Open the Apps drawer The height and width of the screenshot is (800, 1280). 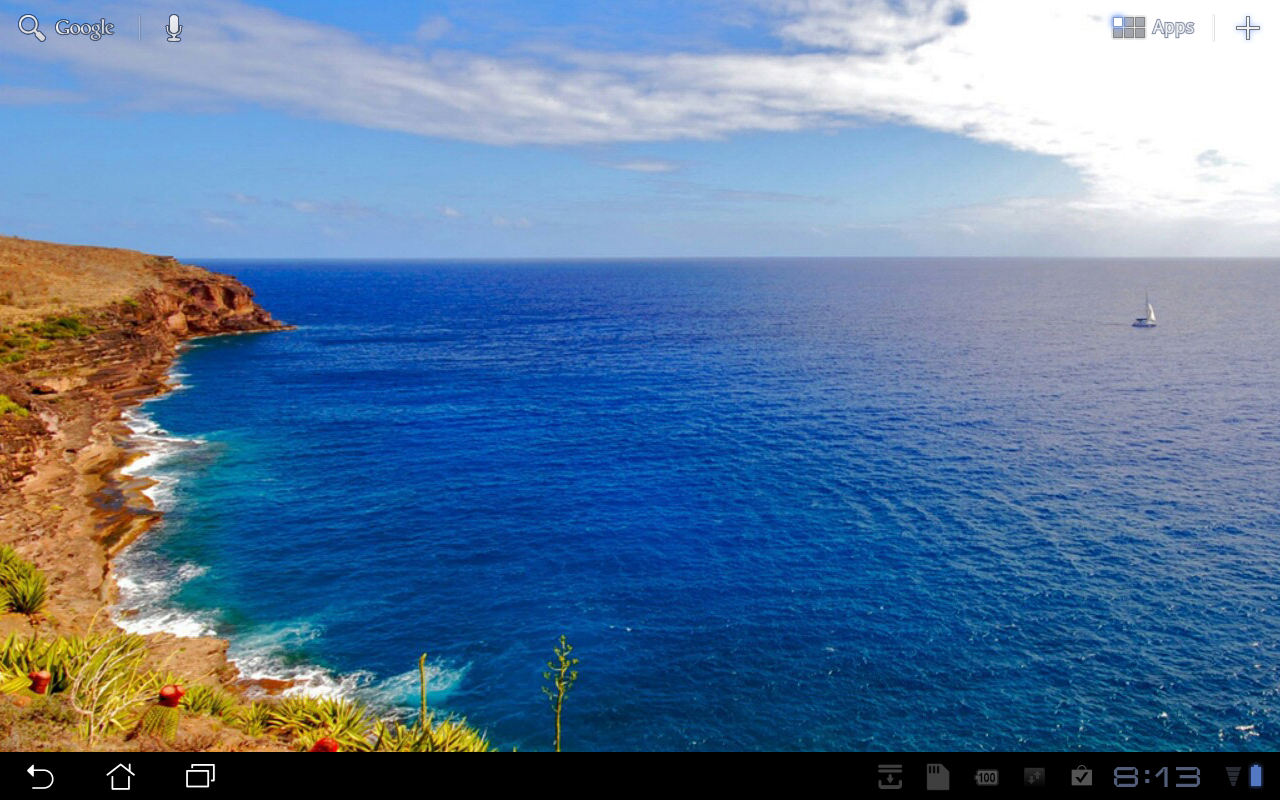(1153, 28)
